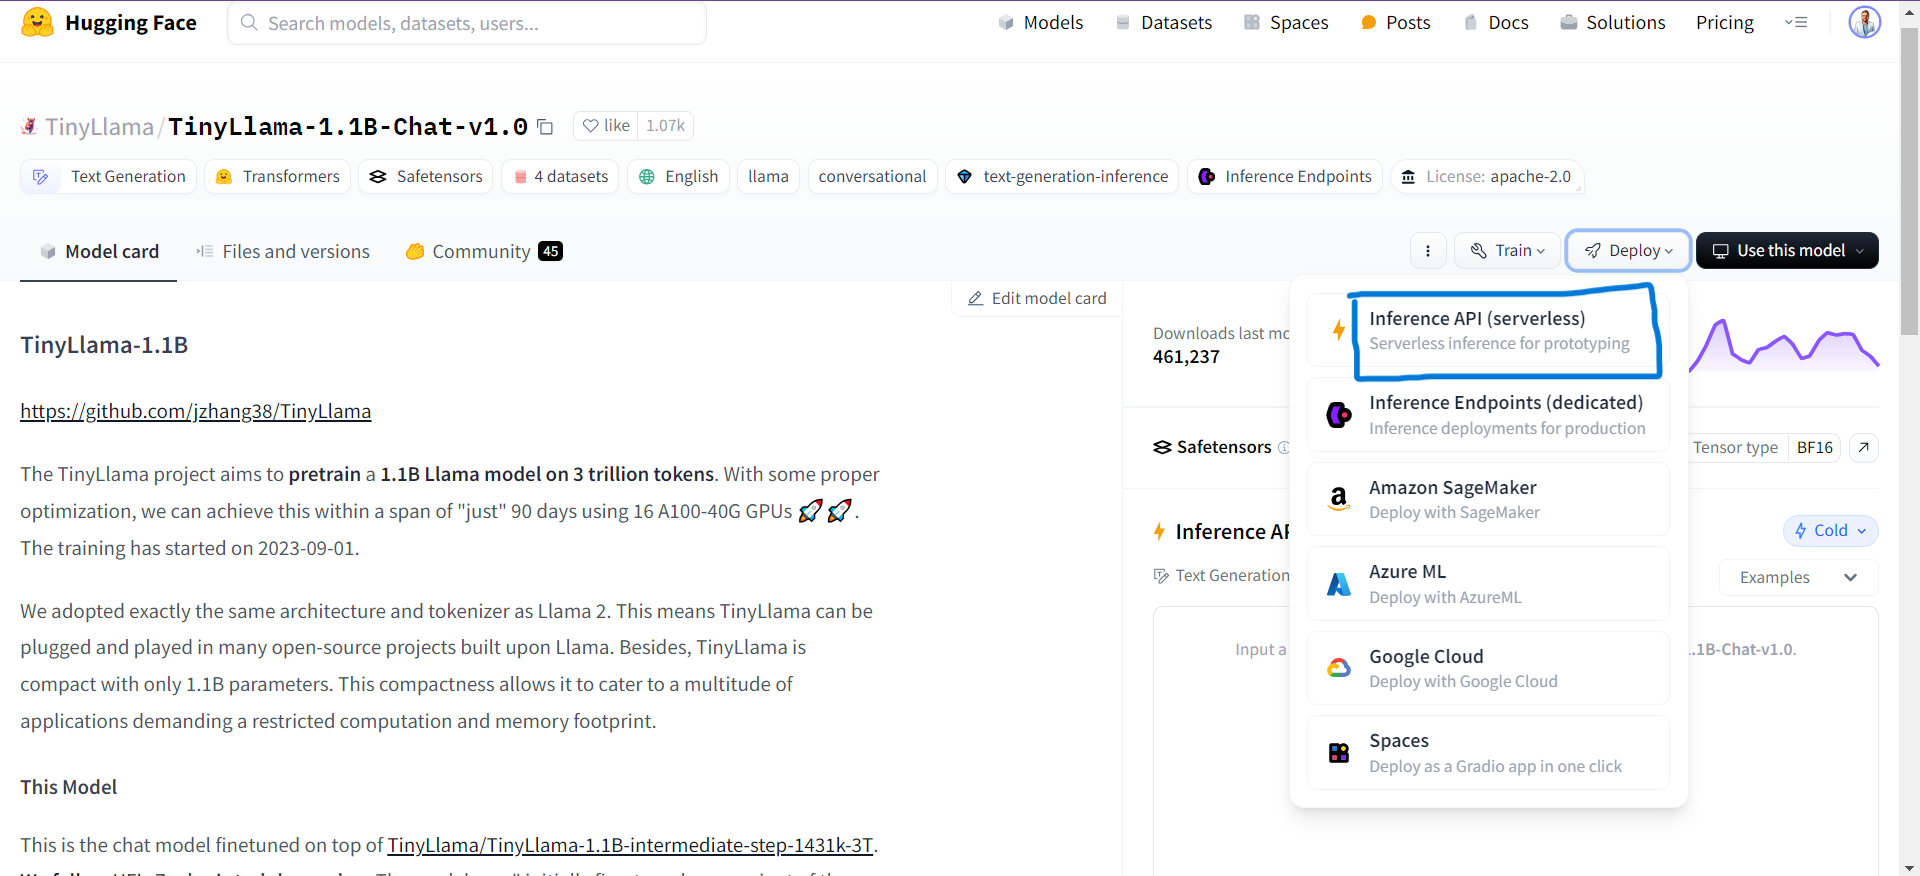
Task: Open the three-dot more options button
Action: [1428, 251]
